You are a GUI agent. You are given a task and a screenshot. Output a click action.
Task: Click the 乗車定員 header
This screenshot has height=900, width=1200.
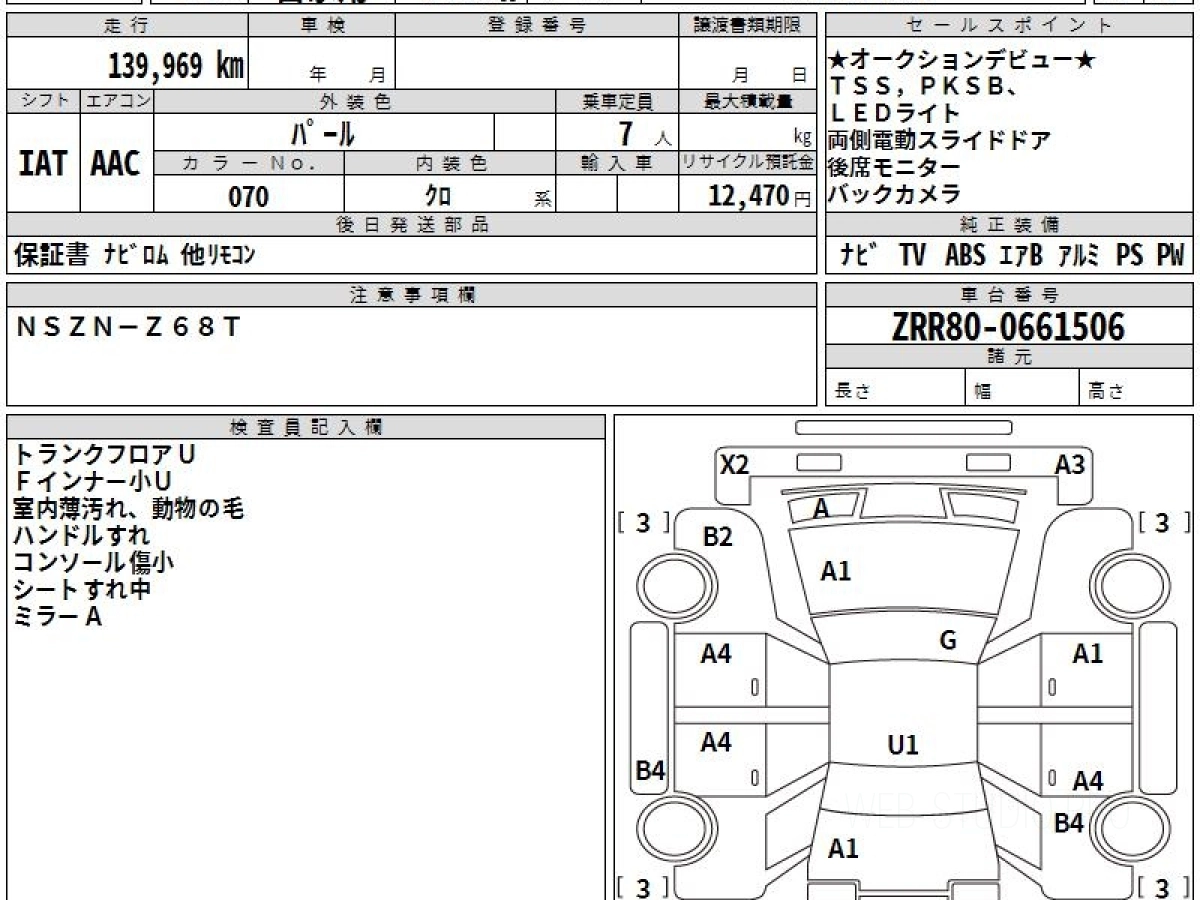coord(617,101)
